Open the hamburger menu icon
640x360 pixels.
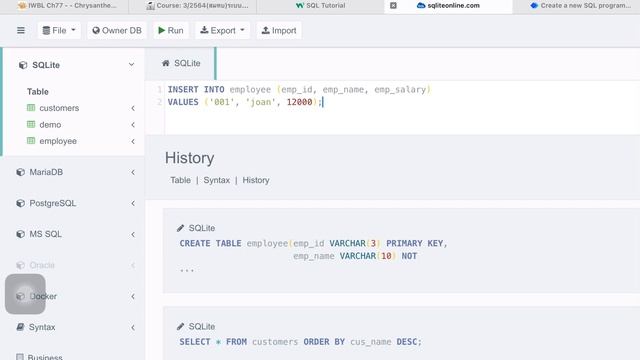tap(21, 31)
